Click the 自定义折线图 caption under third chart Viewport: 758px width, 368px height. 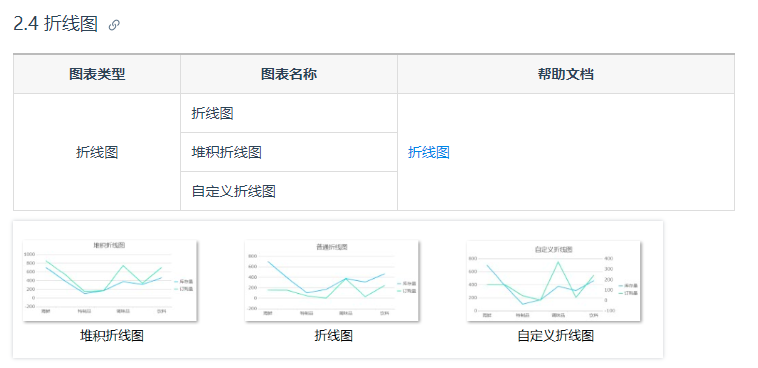555,336
